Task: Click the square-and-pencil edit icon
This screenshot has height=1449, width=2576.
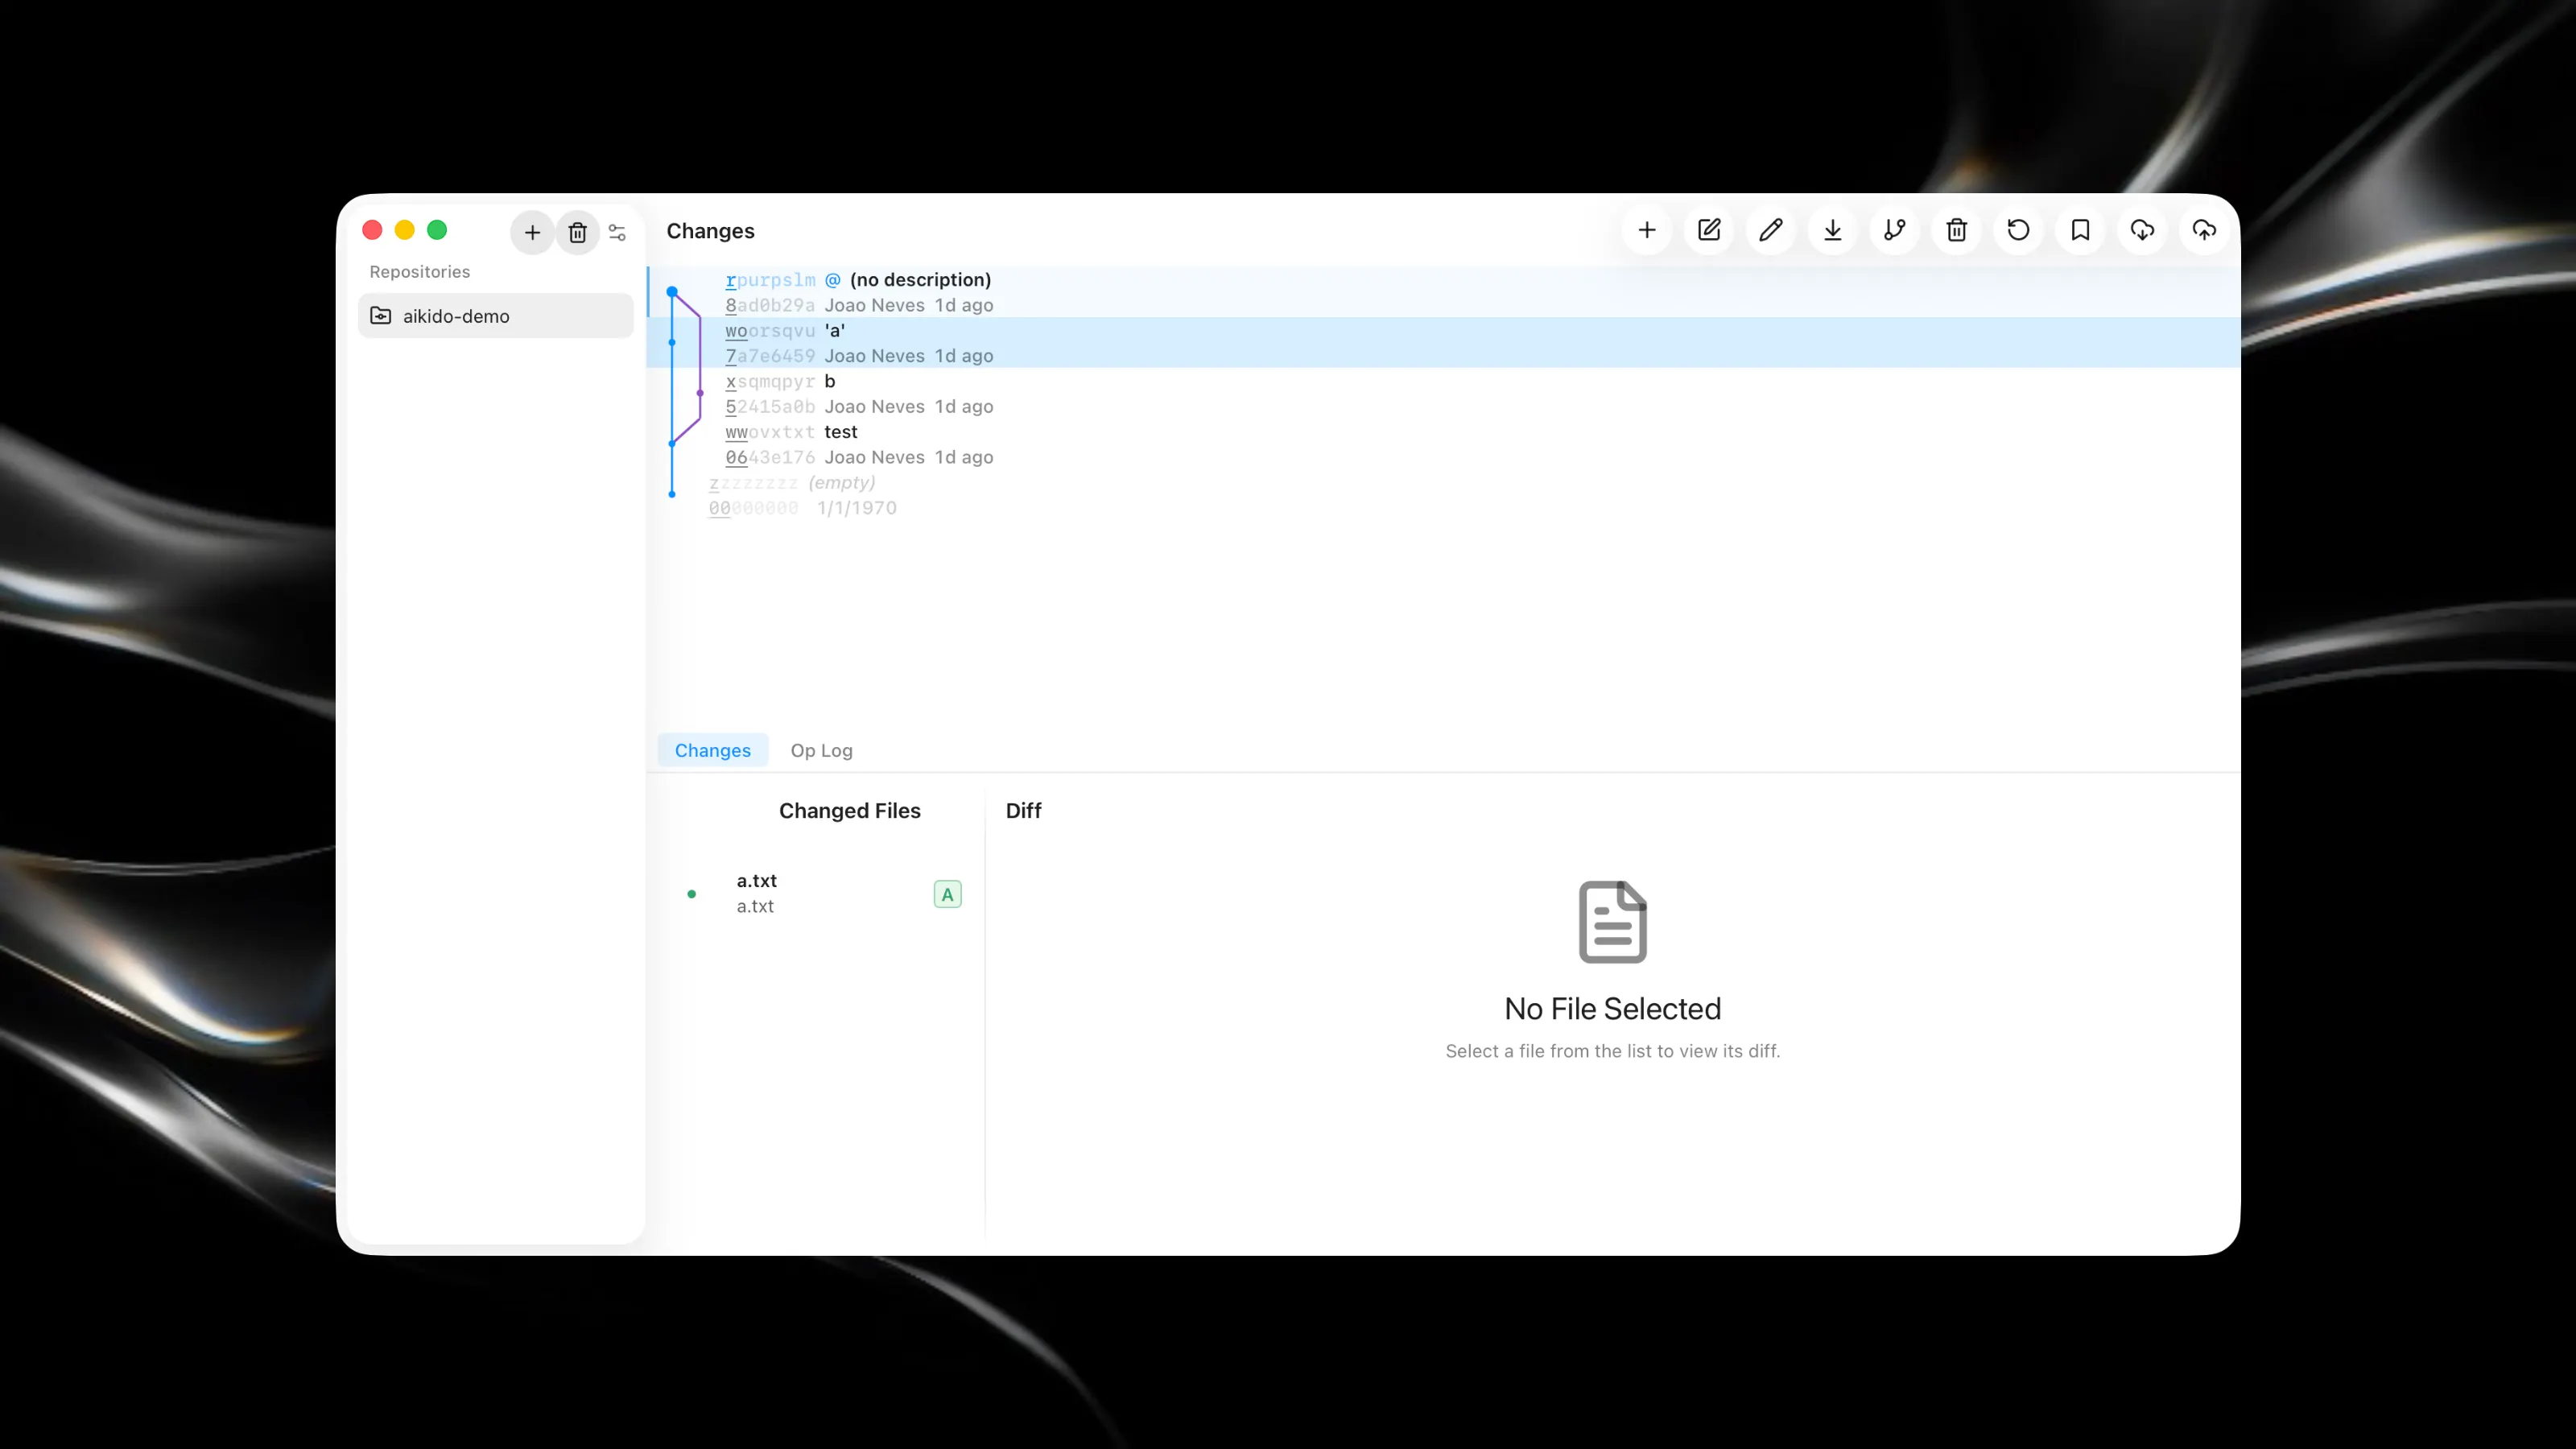Action: 1709,230
